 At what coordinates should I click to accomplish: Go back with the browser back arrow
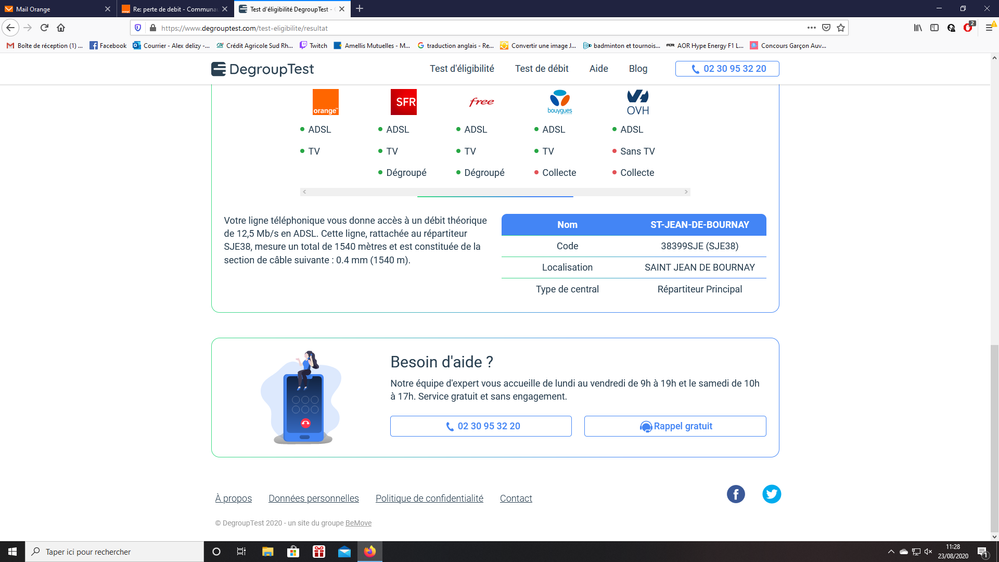coord(10,27)
